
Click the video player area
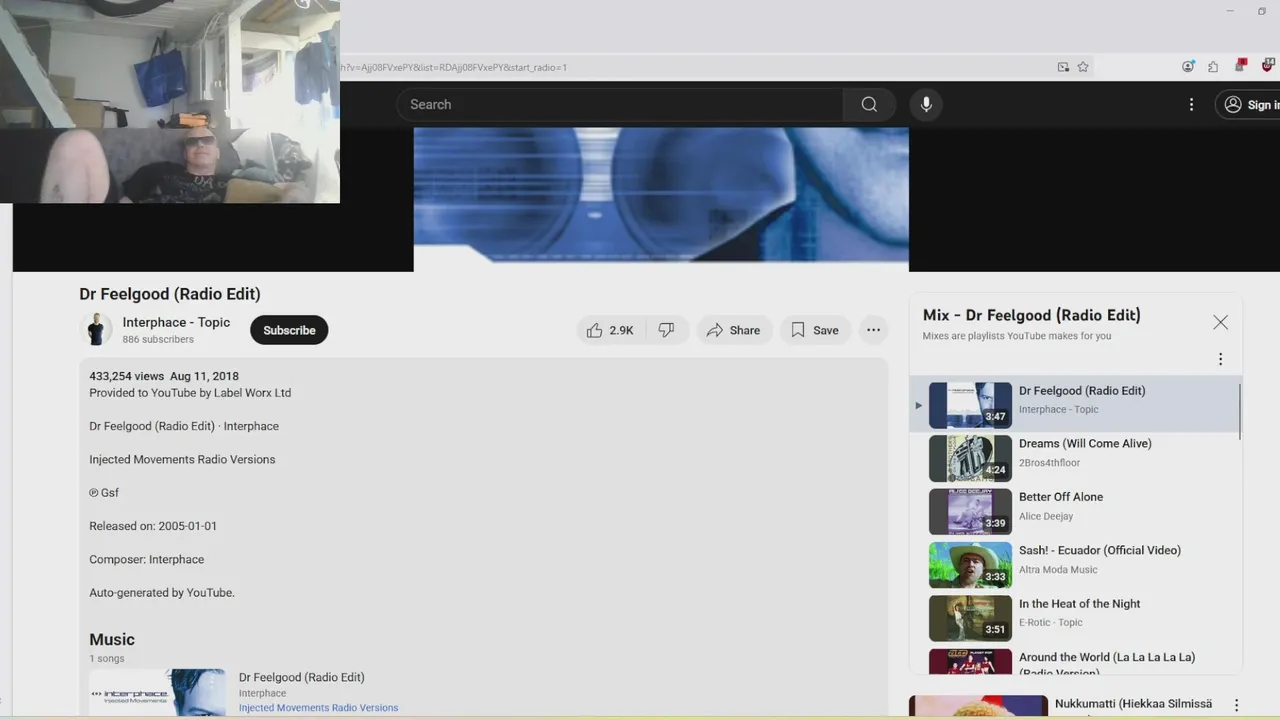[x=660, y=199]
